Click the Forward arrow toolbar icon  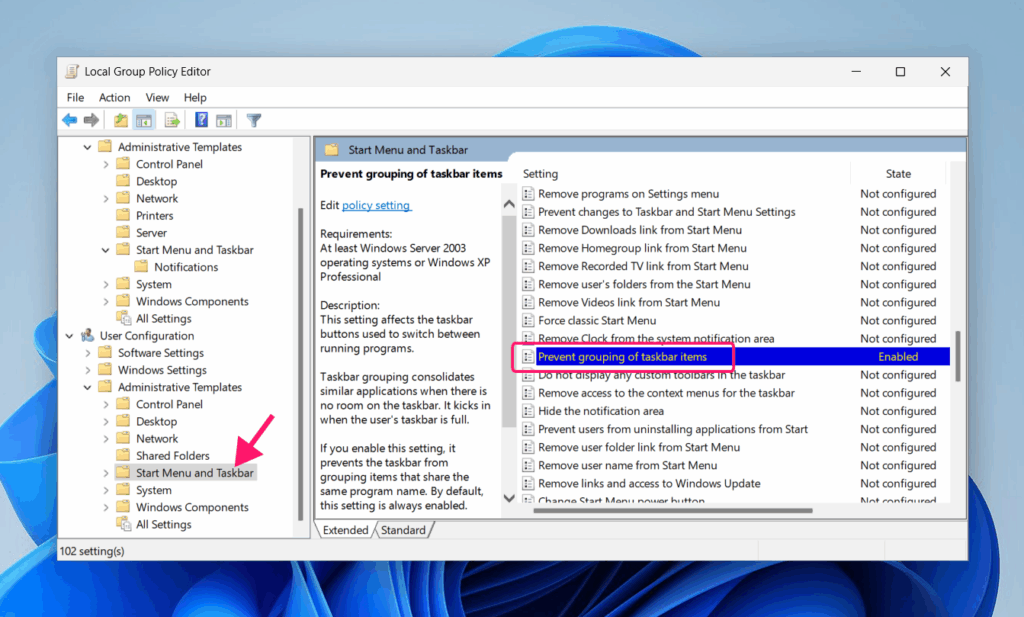(x=91, y=120)
